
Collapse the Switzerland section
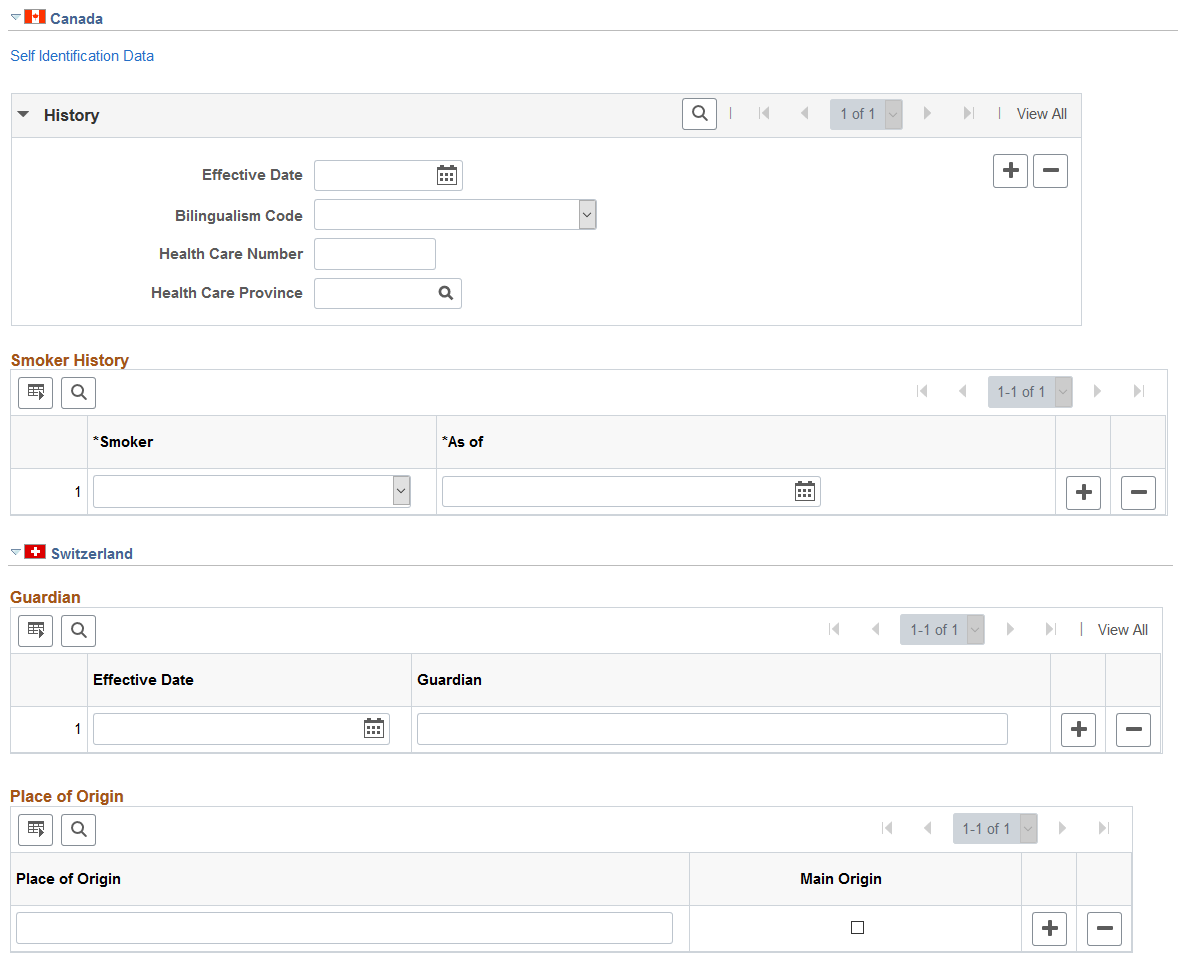click(15, 552)
